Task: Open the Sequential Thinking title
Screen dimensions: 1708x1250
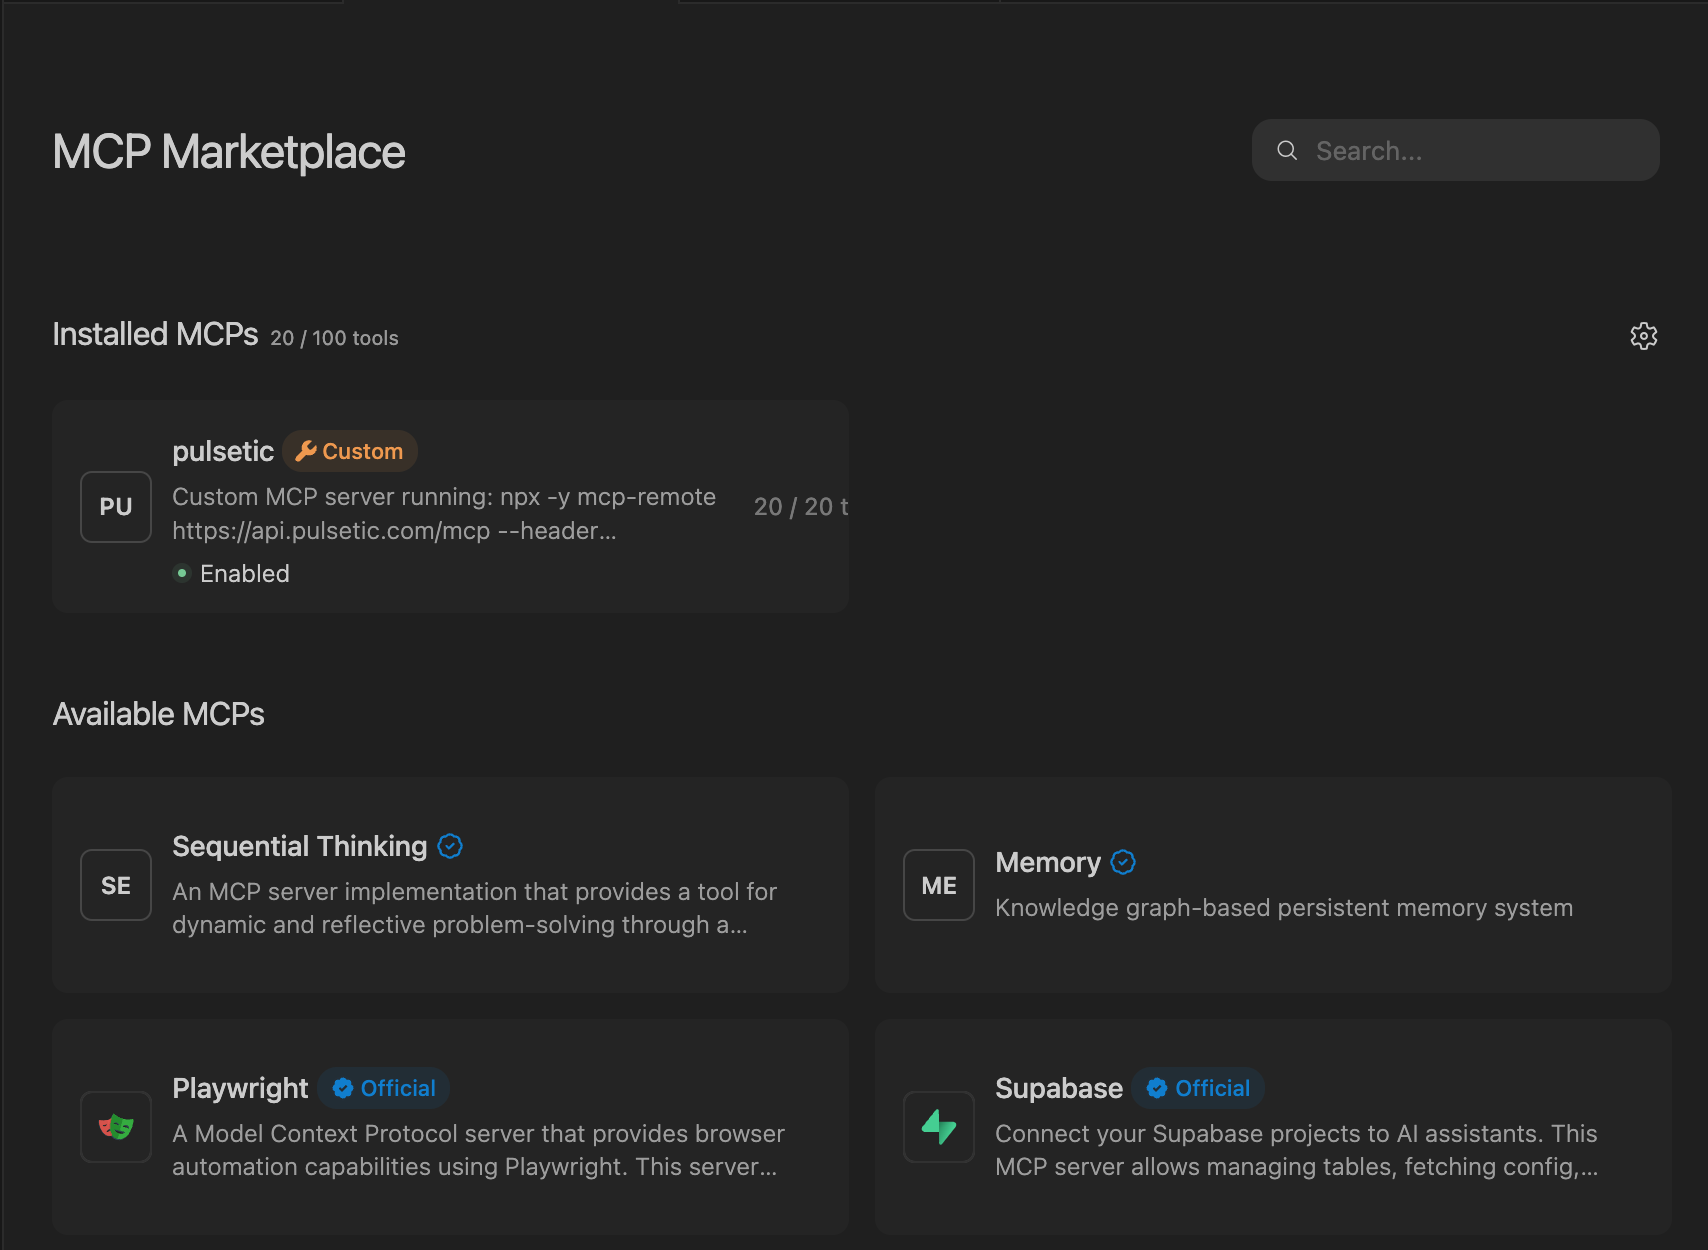Action: pos(300,846)
